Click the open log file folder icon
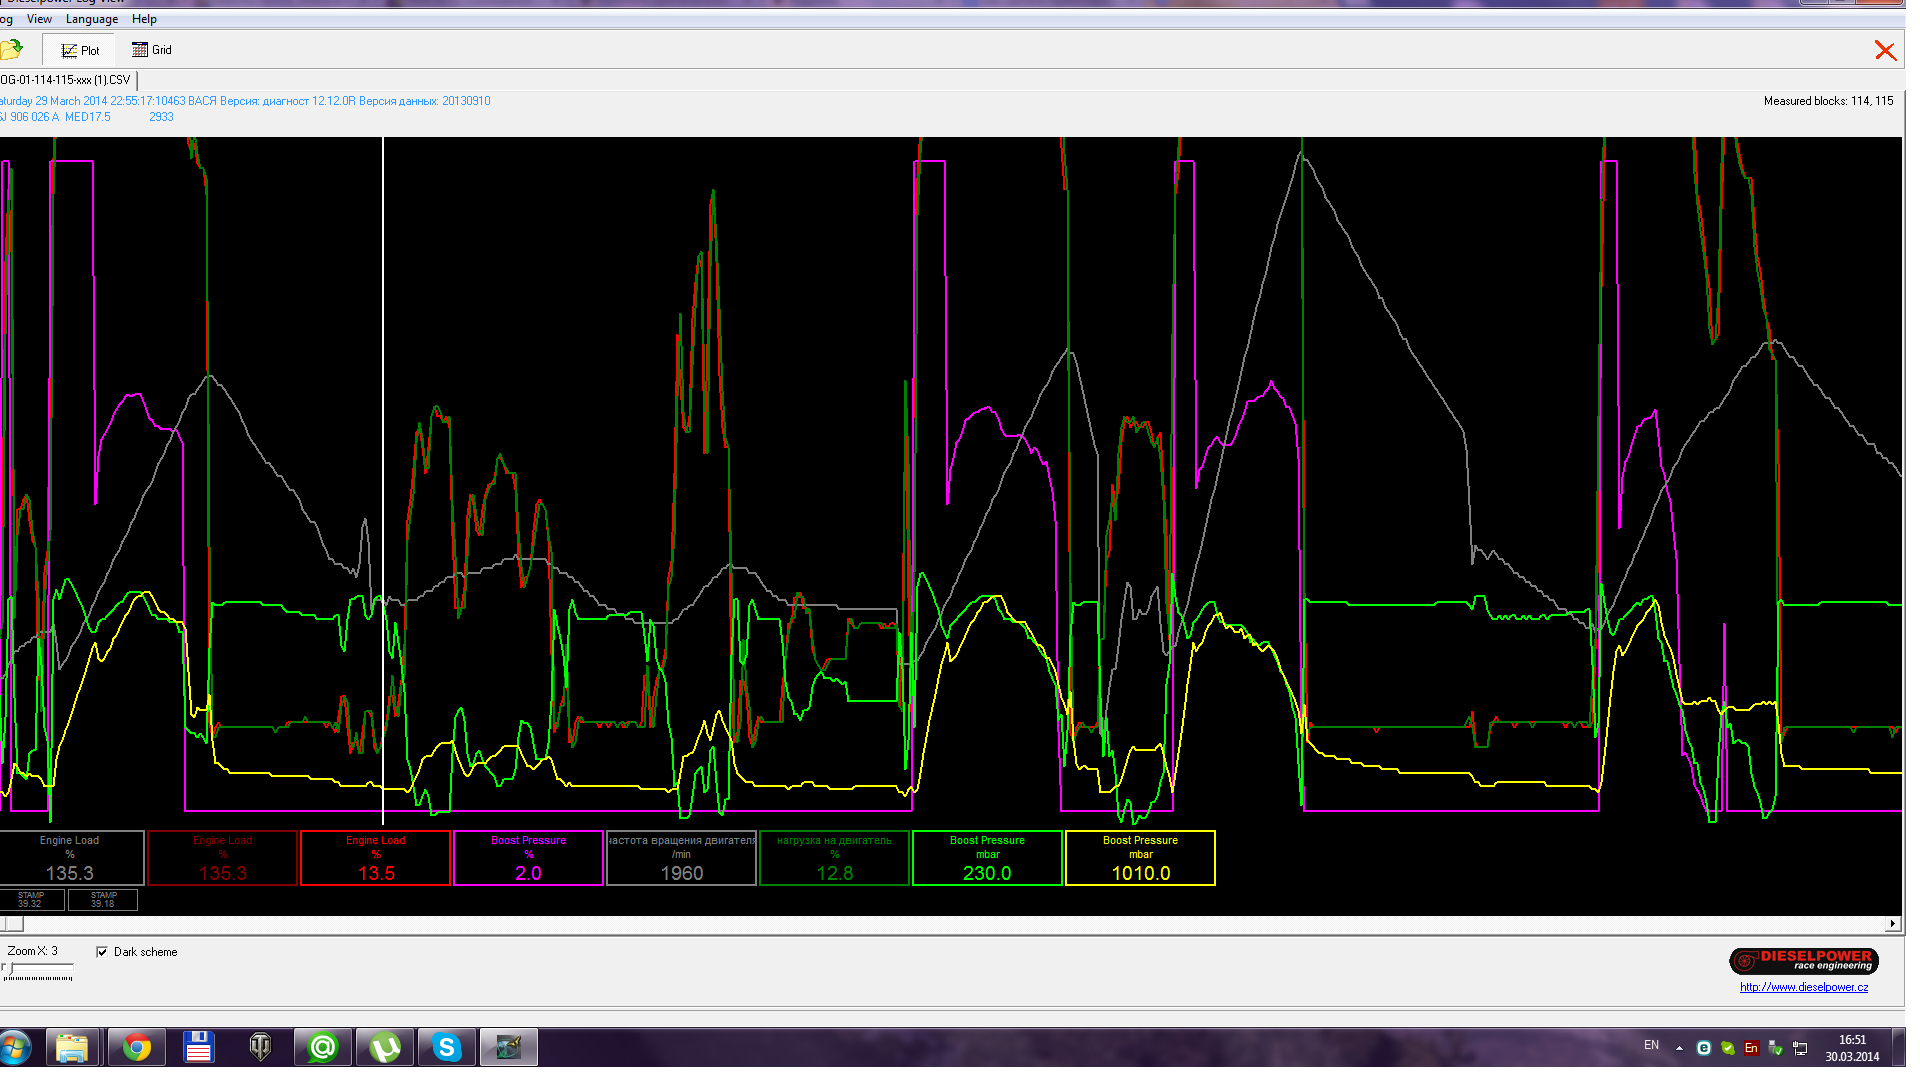1920x1080 pixels. [x=12, y=49]
